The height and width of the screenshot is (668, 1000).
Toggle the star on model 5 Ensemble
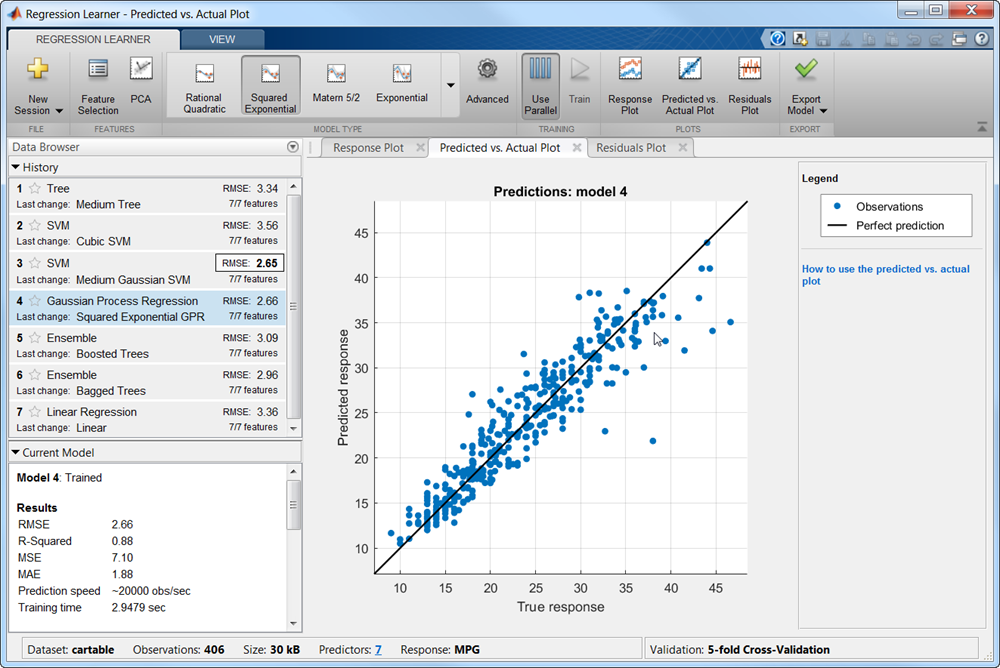34,338
